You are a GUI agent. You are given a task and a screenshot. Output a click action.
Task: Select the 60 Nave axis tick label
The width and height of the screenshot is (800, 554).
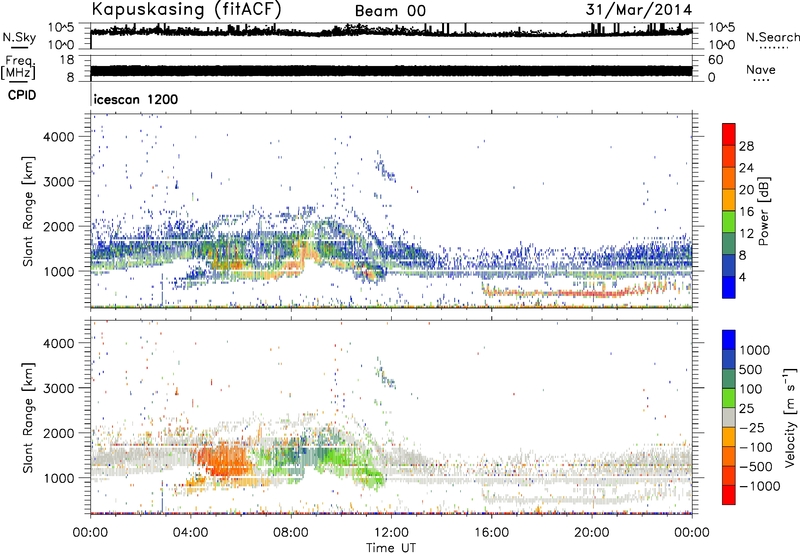point(715,60)
